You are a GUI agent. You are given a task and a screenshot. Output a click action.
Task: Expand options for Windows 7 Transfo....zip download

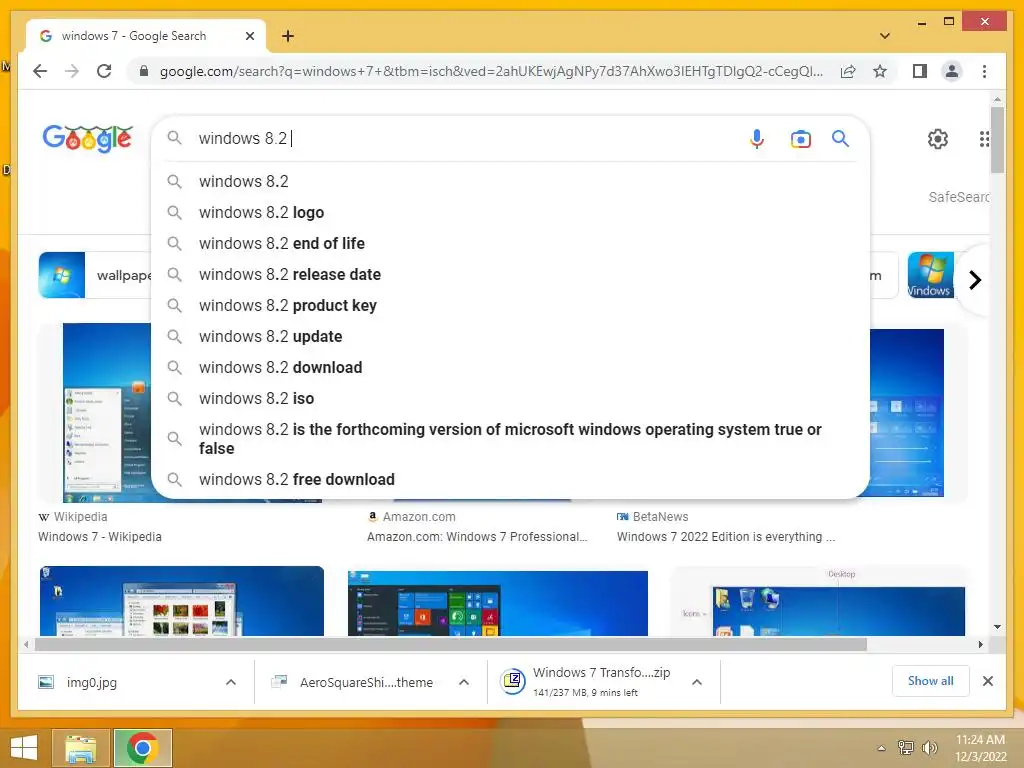coord(697,682)
